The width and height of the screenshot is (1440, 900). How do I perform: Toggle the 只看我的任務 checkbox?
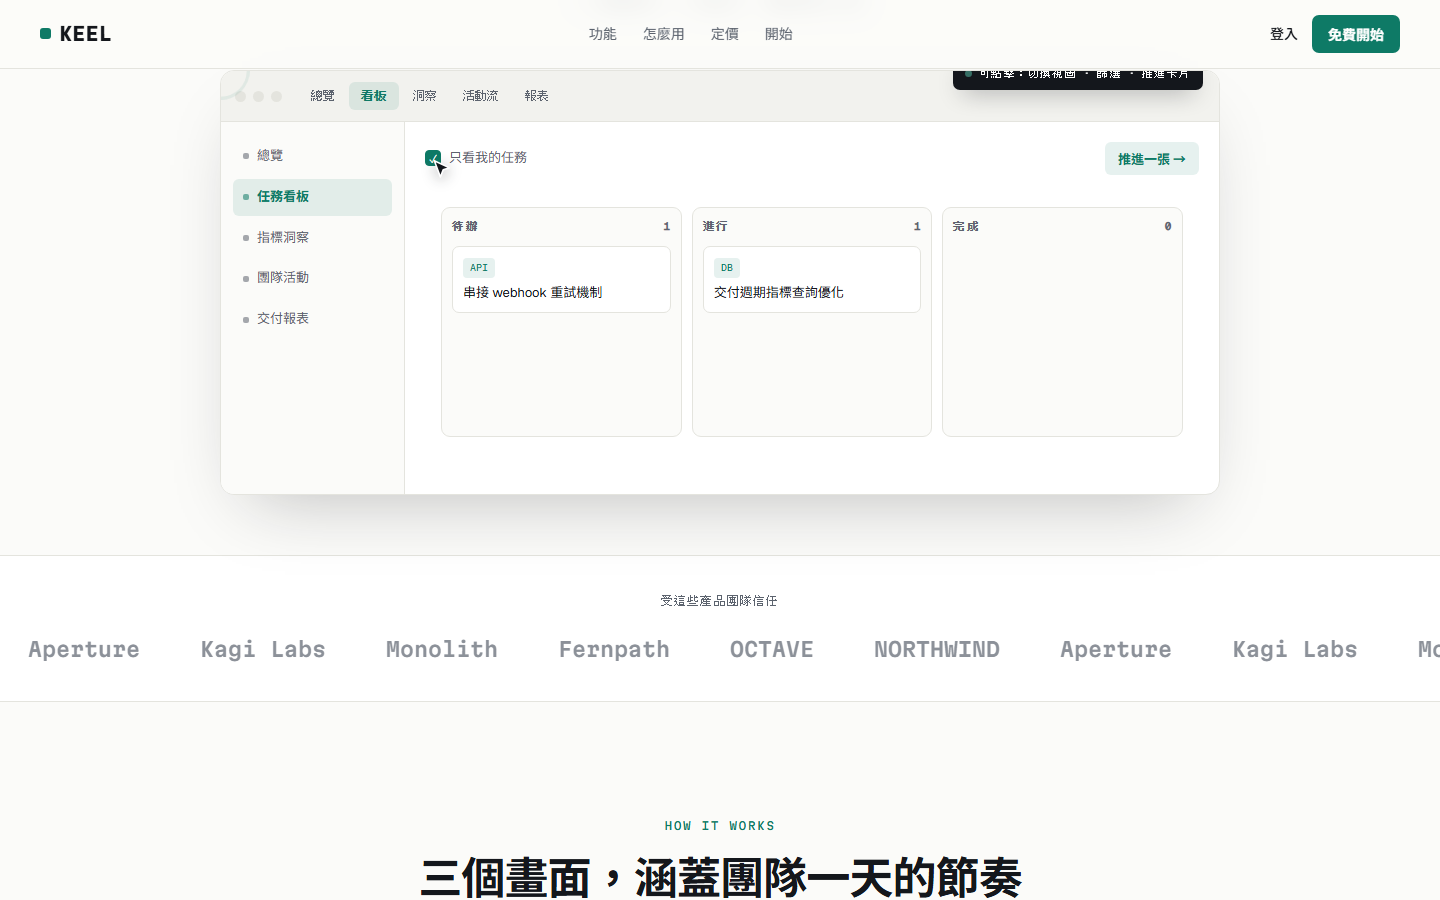pos(433,158)
